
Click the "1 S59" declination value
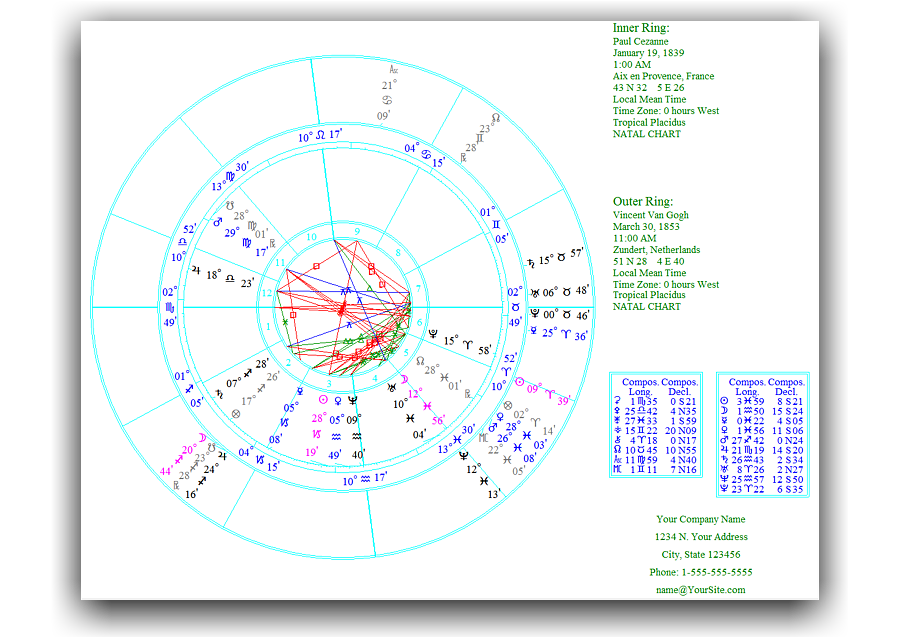(x=683, y=420)
